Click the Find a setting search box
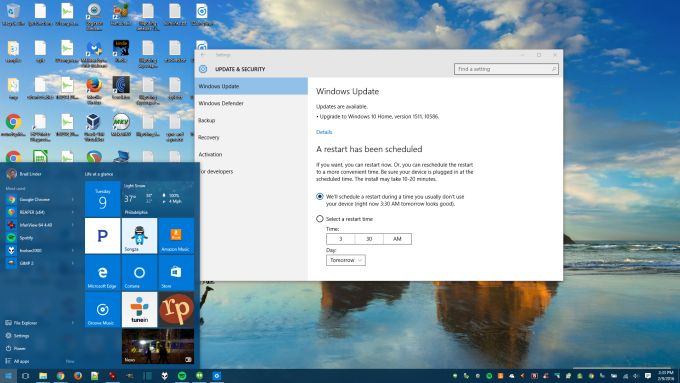This screenshot has height=383, width=680. tap(506, 69)
